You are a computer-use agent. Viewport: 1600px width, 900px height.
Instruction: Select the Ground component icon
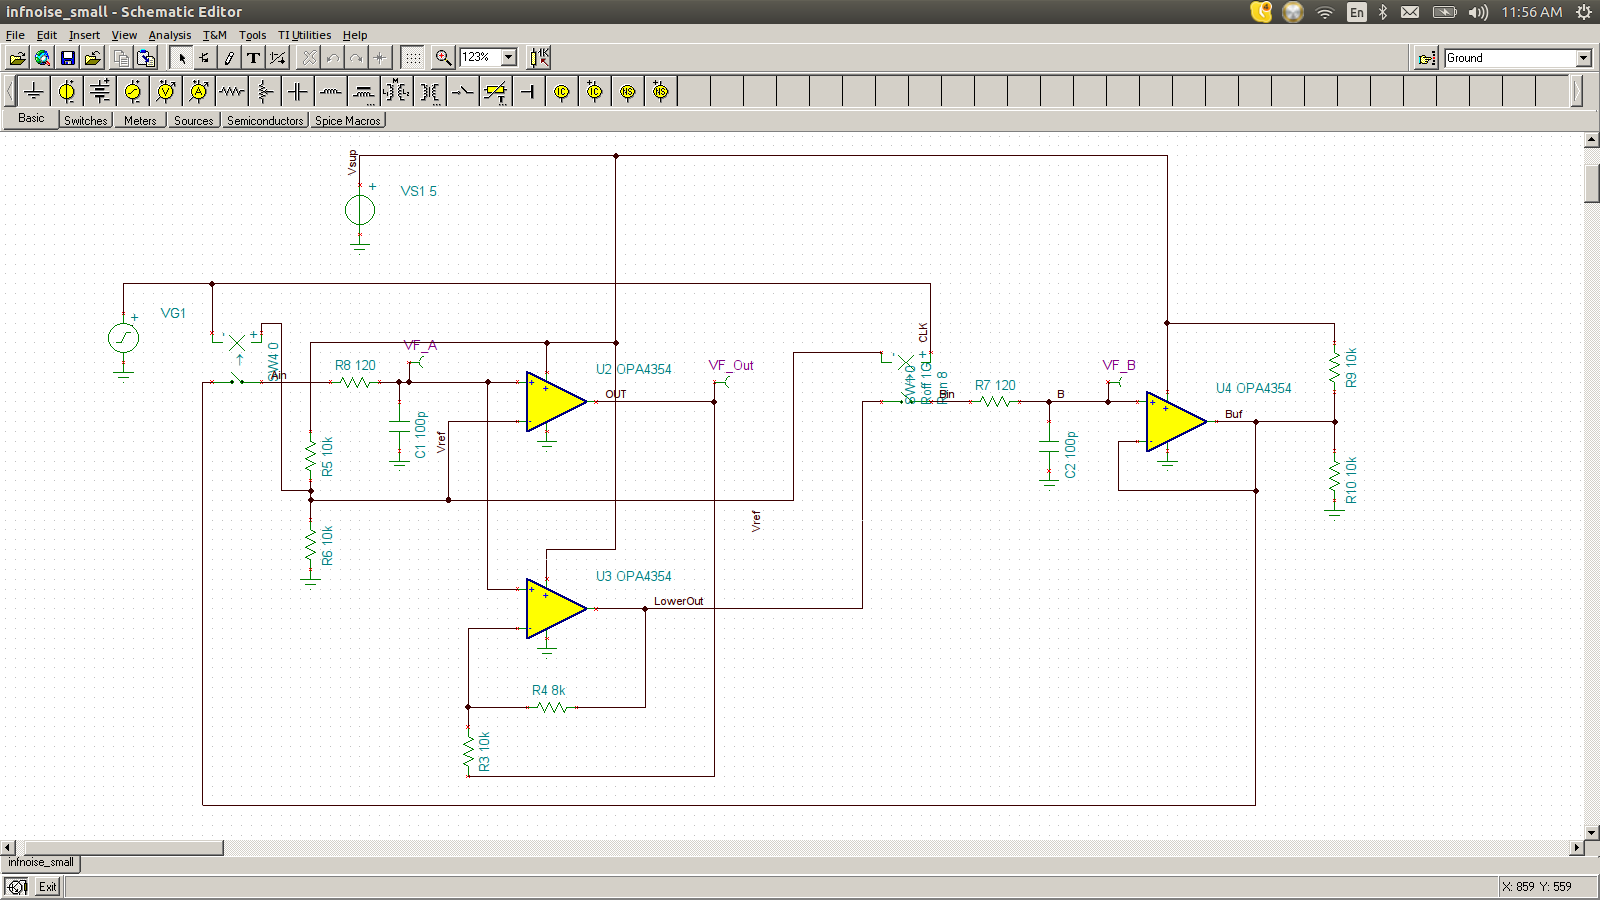[x=33, y=90]
